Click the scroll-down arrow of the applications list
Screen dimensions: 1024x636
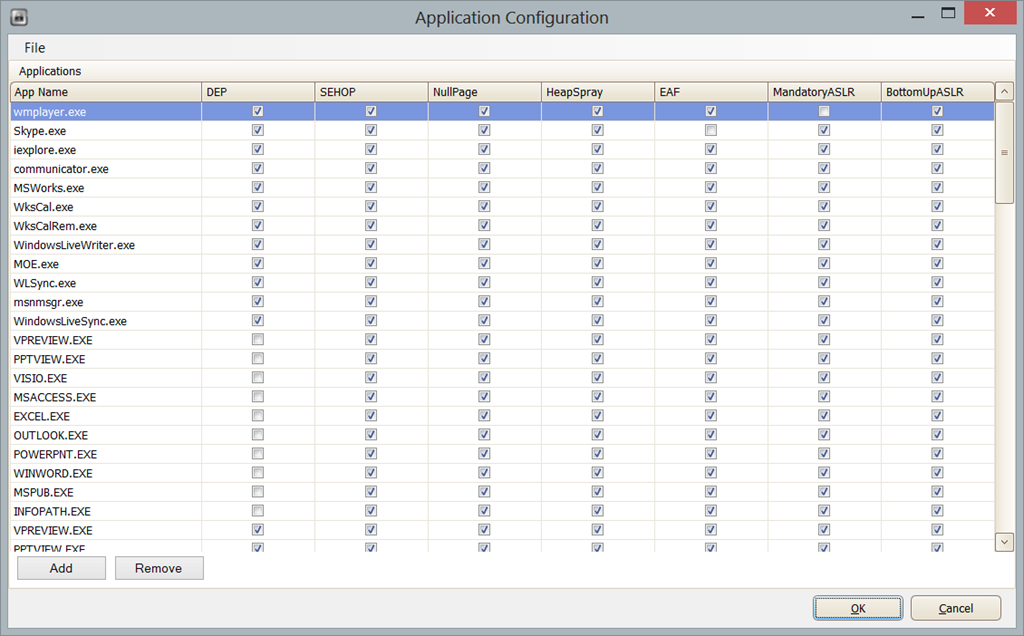click(x=1004, y=542)
